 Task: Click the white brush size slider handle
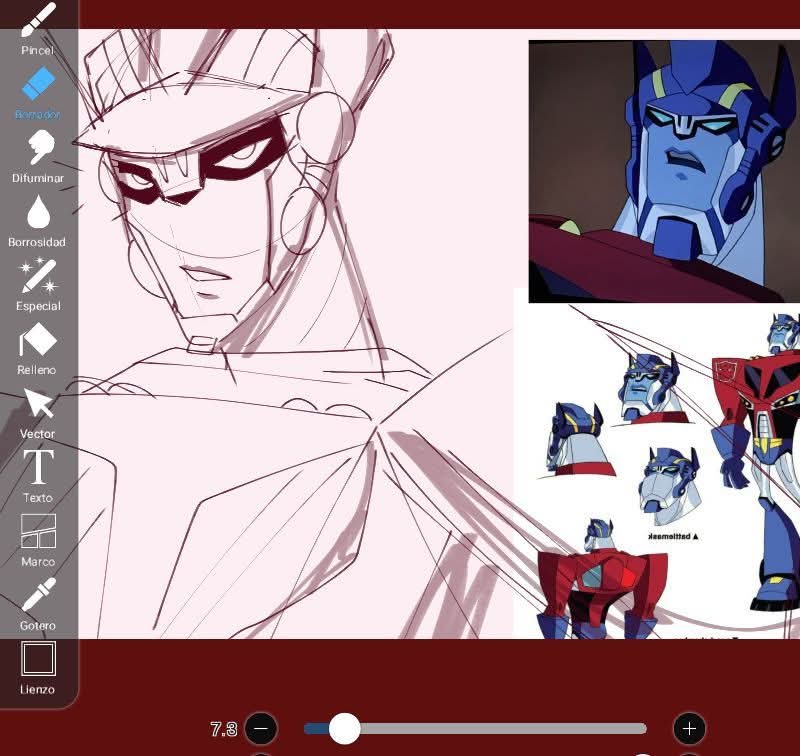pos(344,728)
